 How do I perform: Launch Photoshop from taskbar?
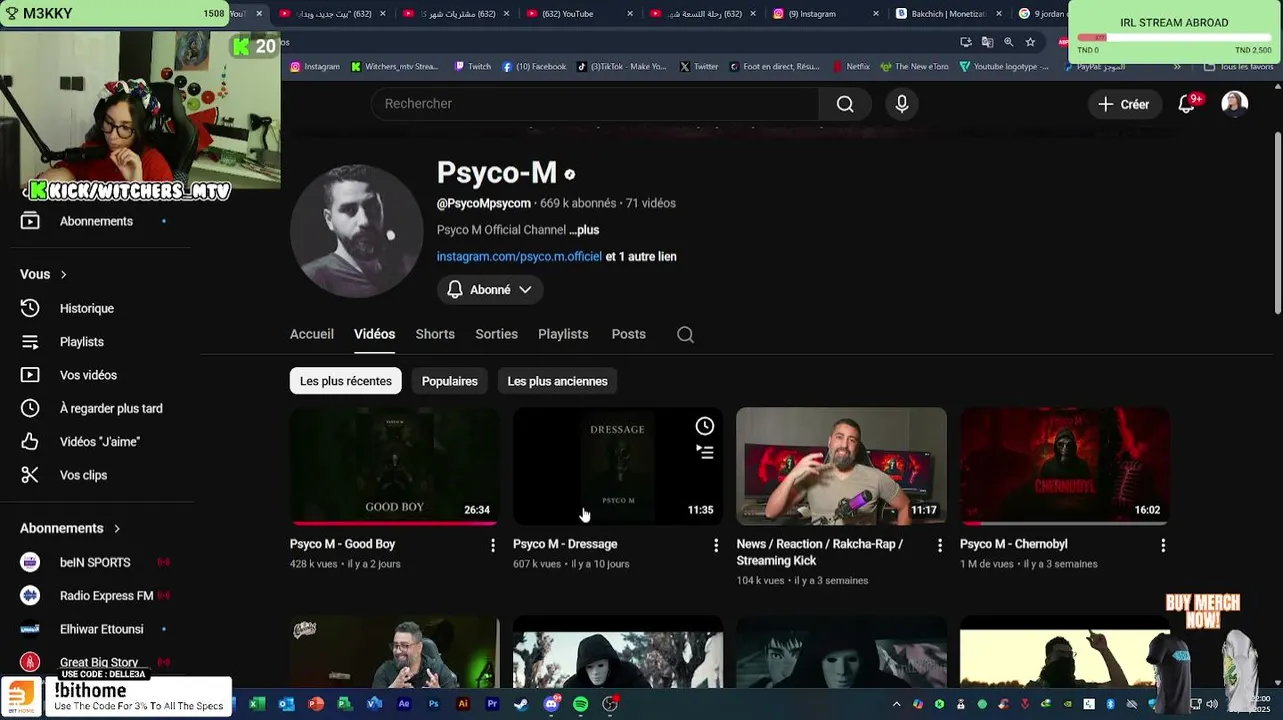[433, 704]
